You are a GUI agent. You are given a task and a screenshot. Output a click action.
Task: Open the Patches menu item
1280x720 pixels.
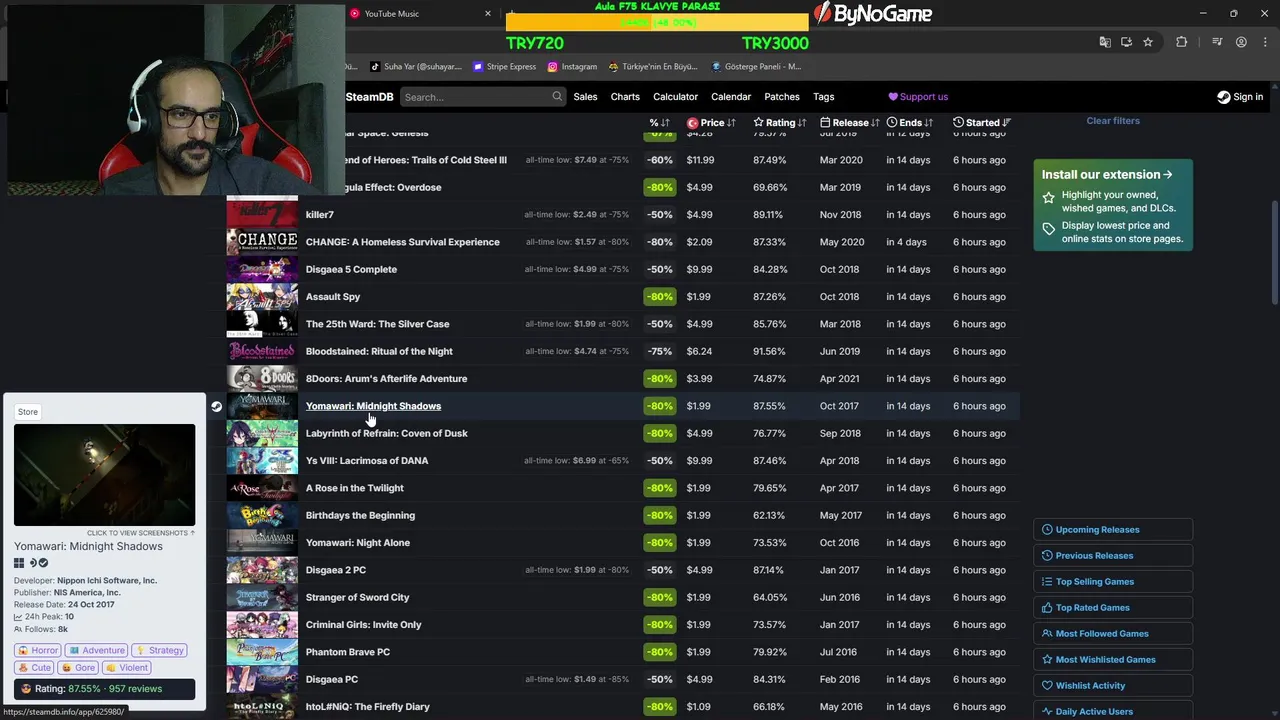782,97
